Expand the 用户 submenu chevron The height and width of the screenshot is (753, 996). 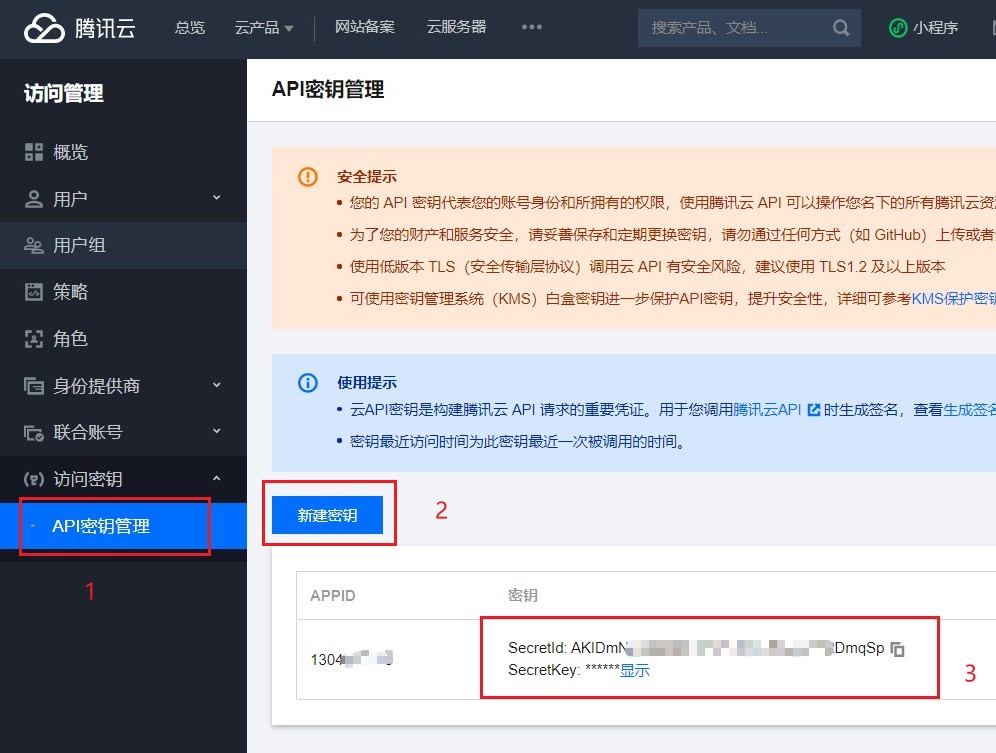tap(217, 198)
